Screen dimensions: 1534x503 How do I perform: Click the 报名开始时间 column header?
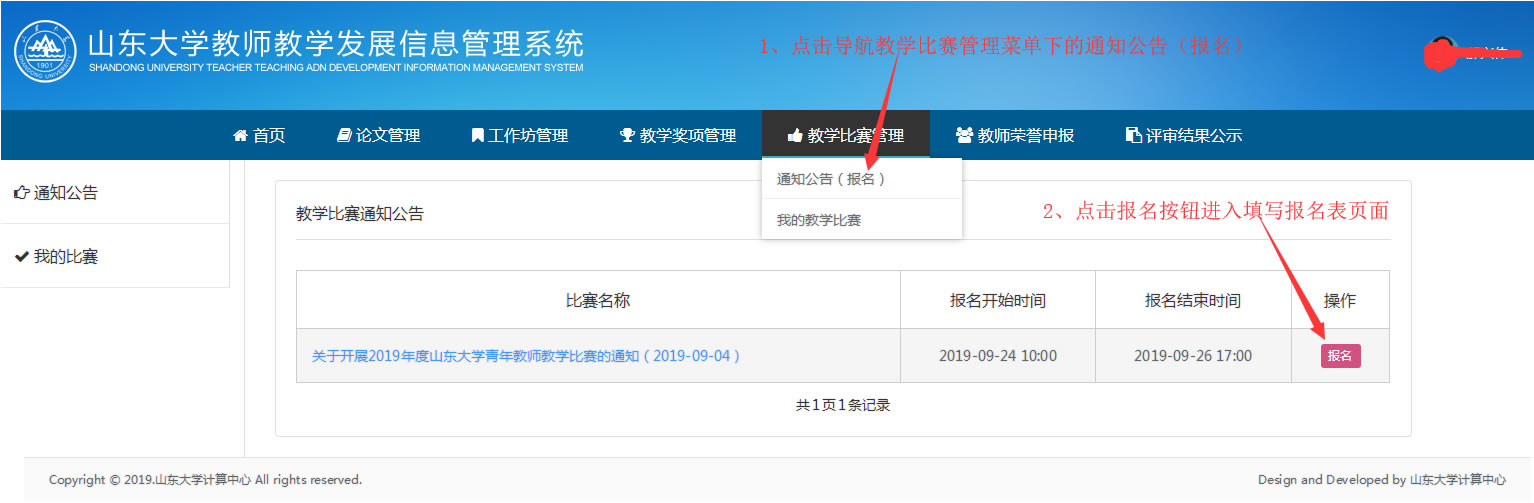[x=997, y=300]
